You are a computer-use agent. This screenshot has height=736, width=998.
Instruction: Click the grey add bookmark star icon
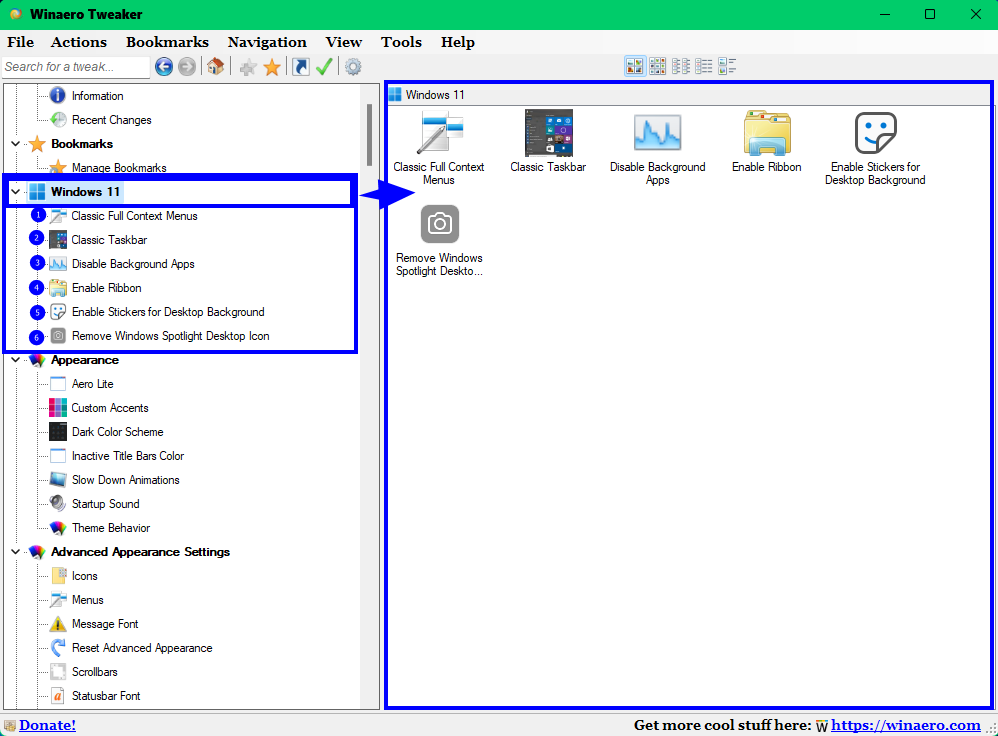pyautogui.click(x=248, y=67)
